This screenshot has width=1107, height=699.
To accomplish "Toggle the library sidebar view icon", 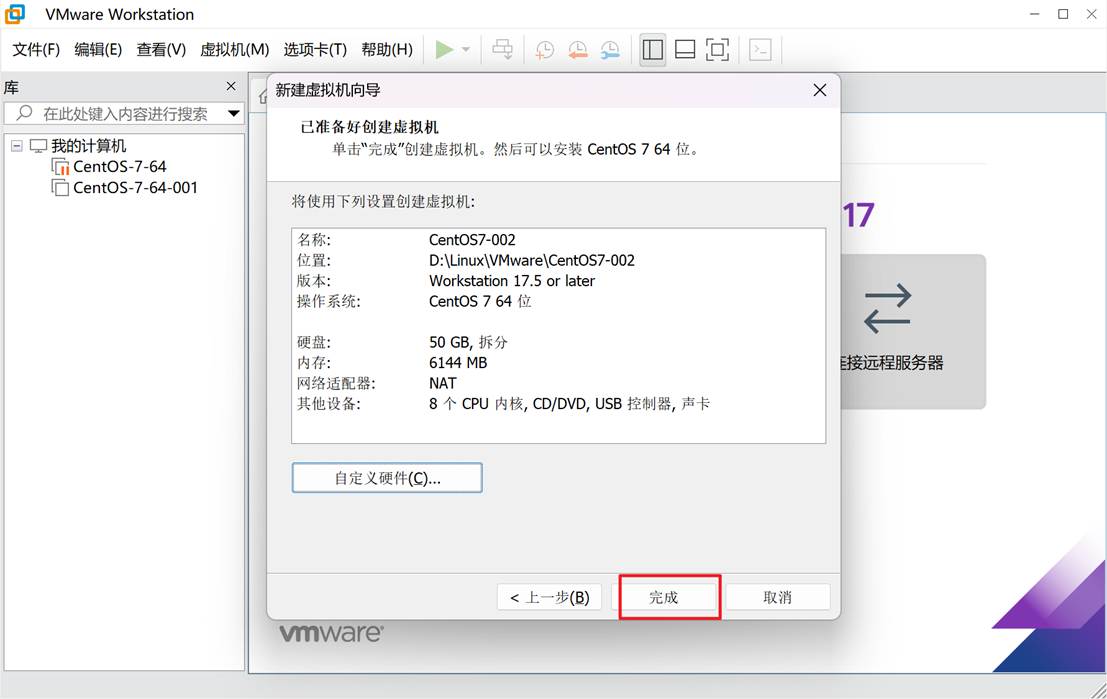I will pyautogui.click(x=652, y=49).
